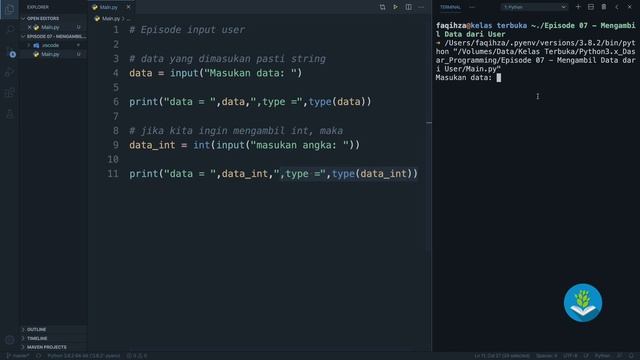Open the terminal selector dropdown 1: Python
The image size is (640, 360).
tap(534, 7)
